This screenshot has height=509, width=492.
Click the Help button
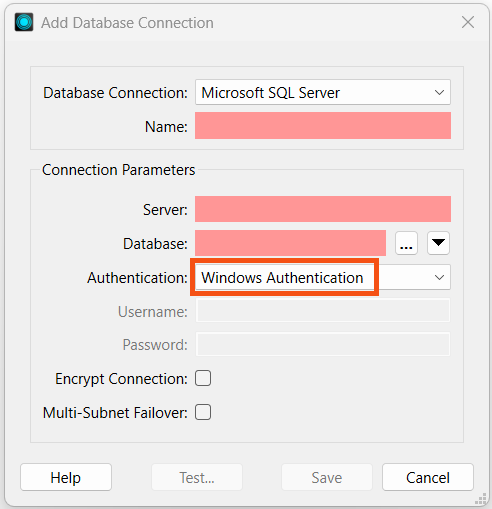[x=66, y=477]
